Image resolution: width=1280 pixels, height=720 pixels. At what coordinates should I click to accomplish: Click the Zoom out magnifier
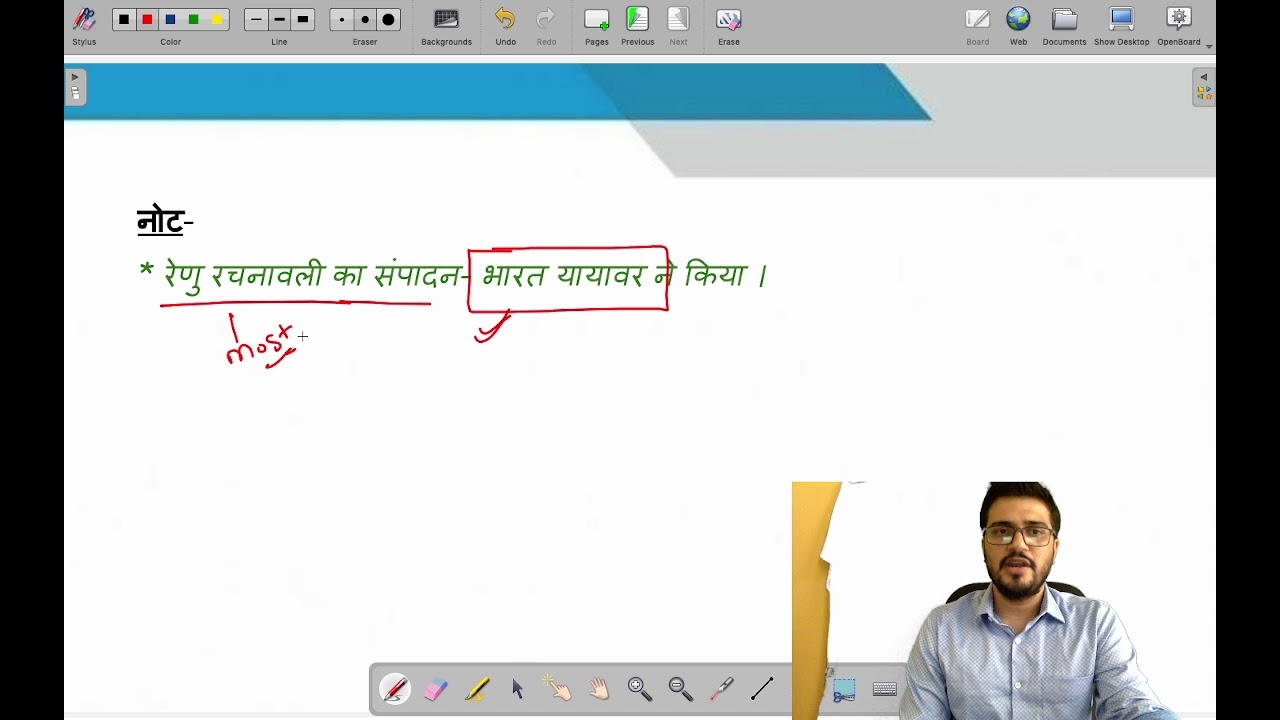[681, 689]
